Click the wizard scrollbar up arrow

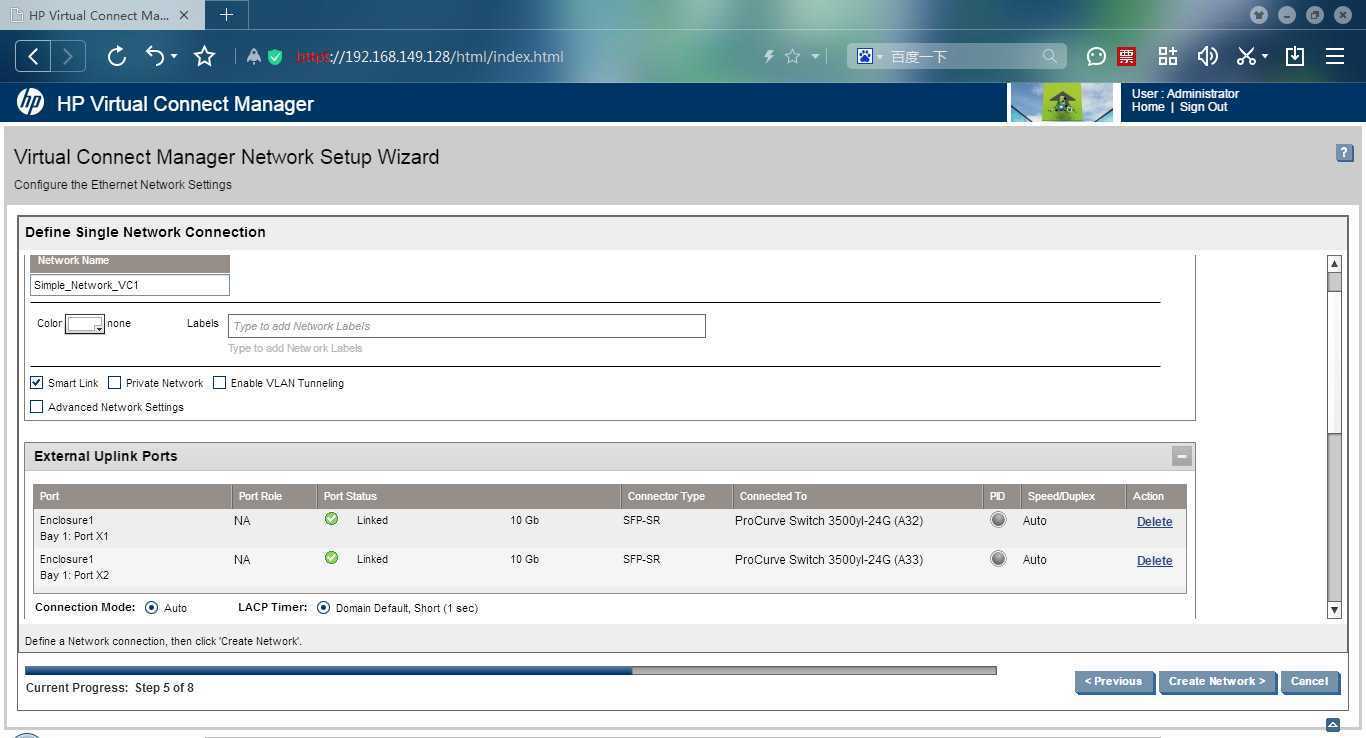click(1334, 263)
